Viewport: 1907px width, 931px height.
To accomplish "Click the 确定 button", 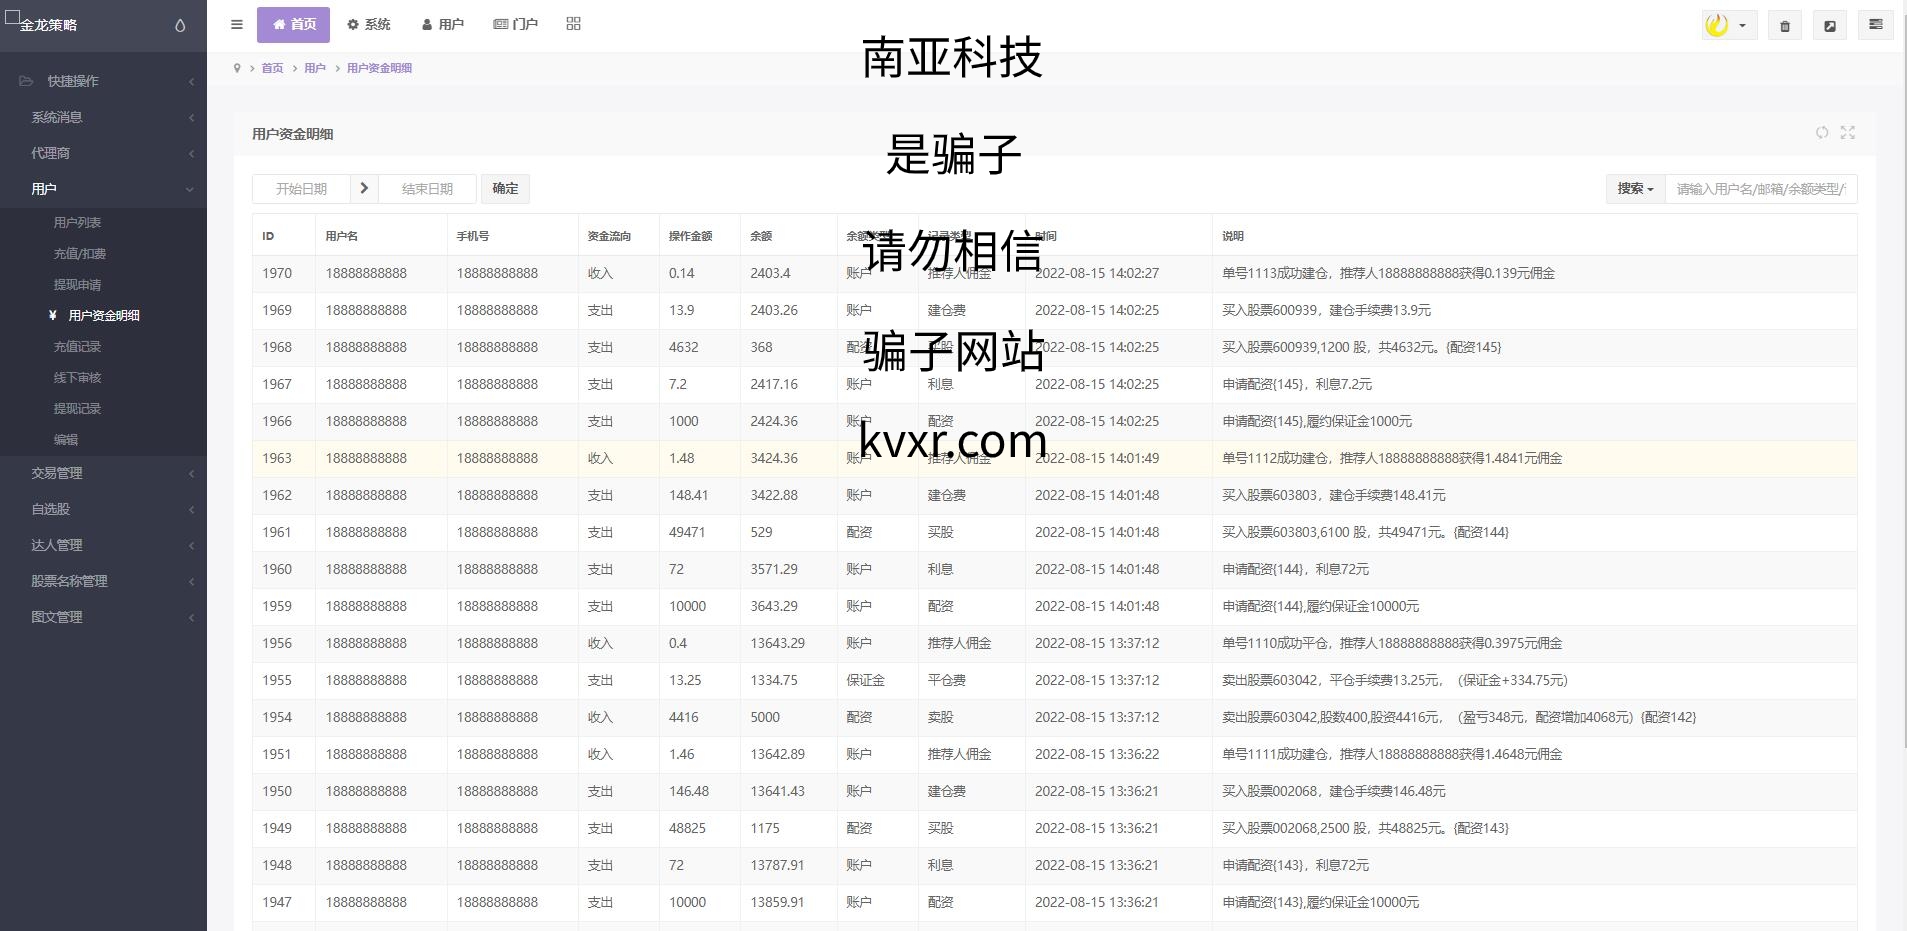I will [x=505, y=188].
